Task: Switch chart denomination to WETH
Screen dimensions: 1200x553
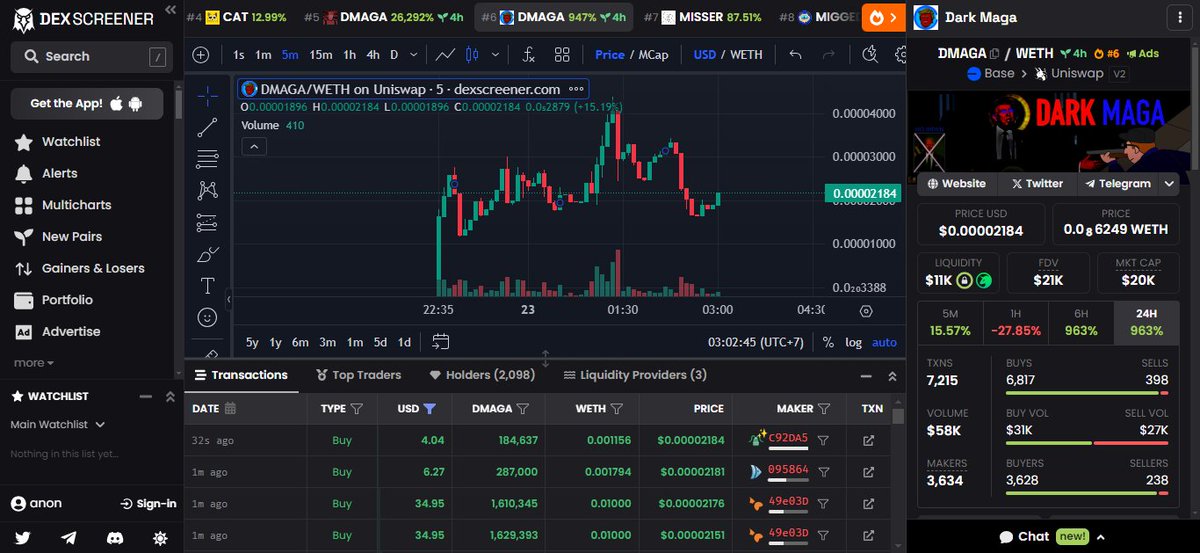Action: coord(746,54)
